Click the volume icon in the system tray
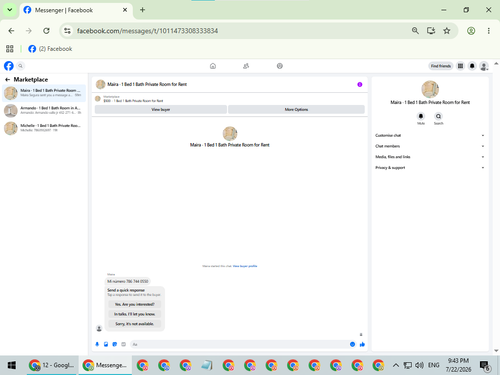The height and width of the screenshot is (375, 500). tap(419, 365)
